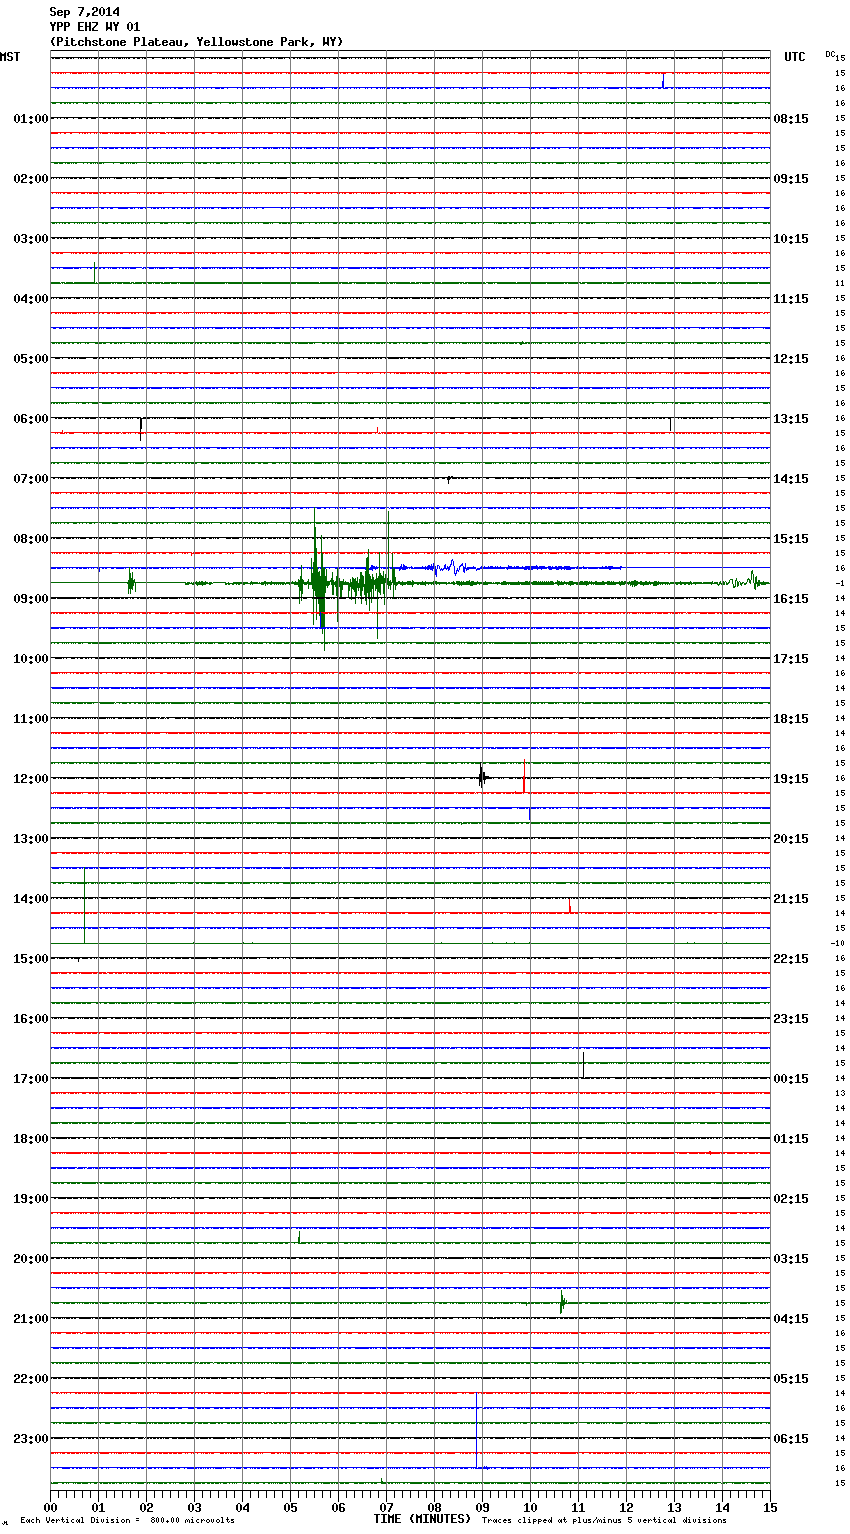
Task: Click the tall red spike near 12:00 MST
Action: pos(524,777)
